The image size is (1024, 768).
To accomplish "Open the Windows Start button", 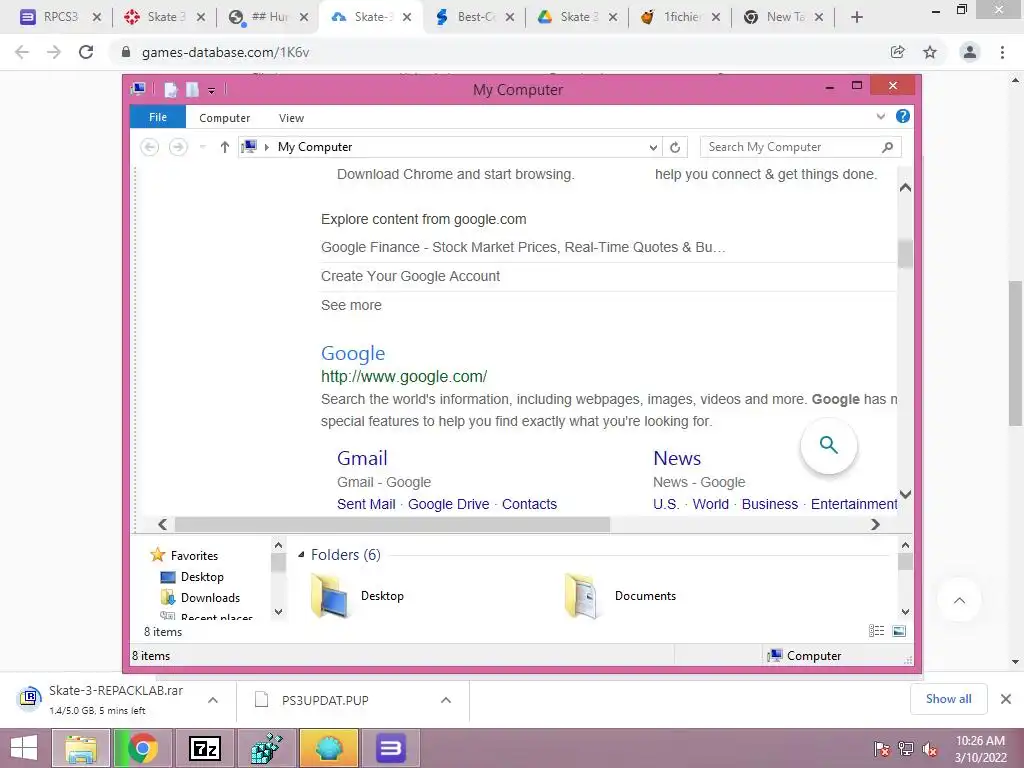I will [x=24, y=748].
